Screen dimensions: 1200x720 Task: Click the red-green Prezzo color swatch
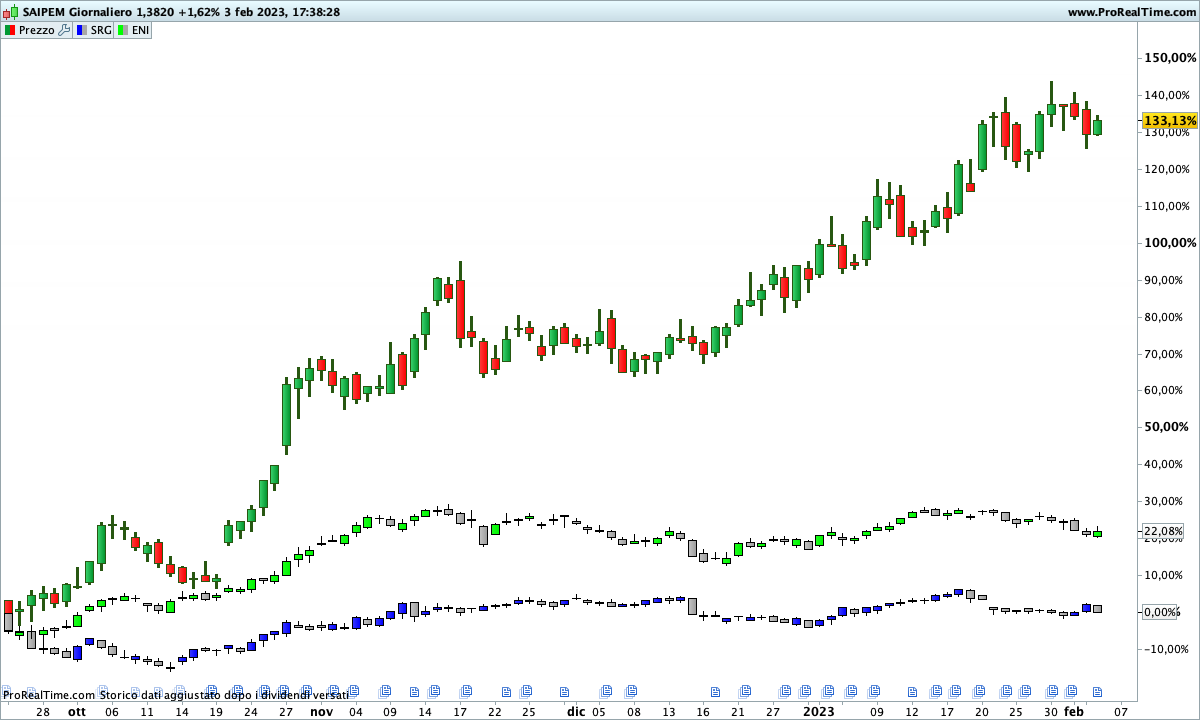10,30
